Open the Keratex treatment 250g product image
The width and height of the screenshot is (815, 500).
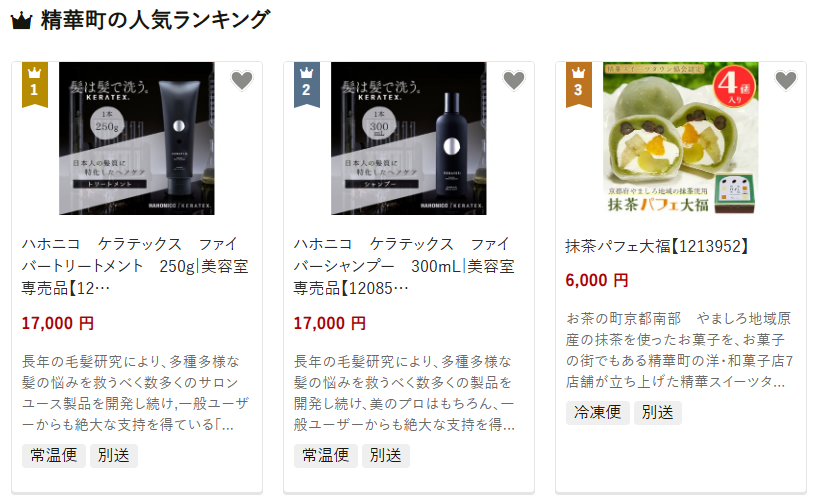137,138
